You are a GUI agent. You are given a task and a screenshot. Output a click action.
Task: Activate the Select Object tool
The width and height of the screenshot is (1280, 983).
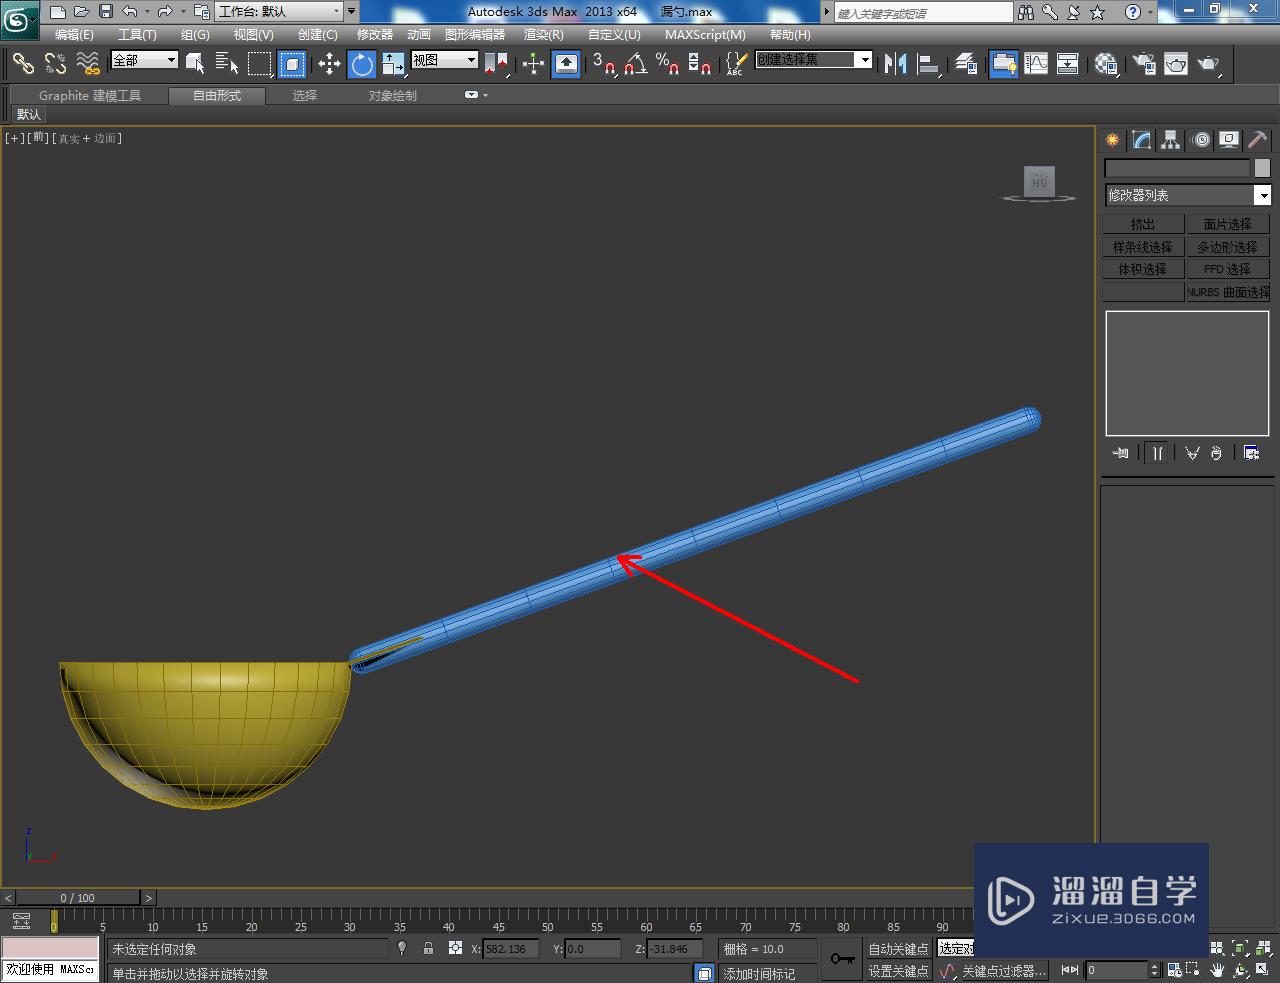[x=195, y=64]
